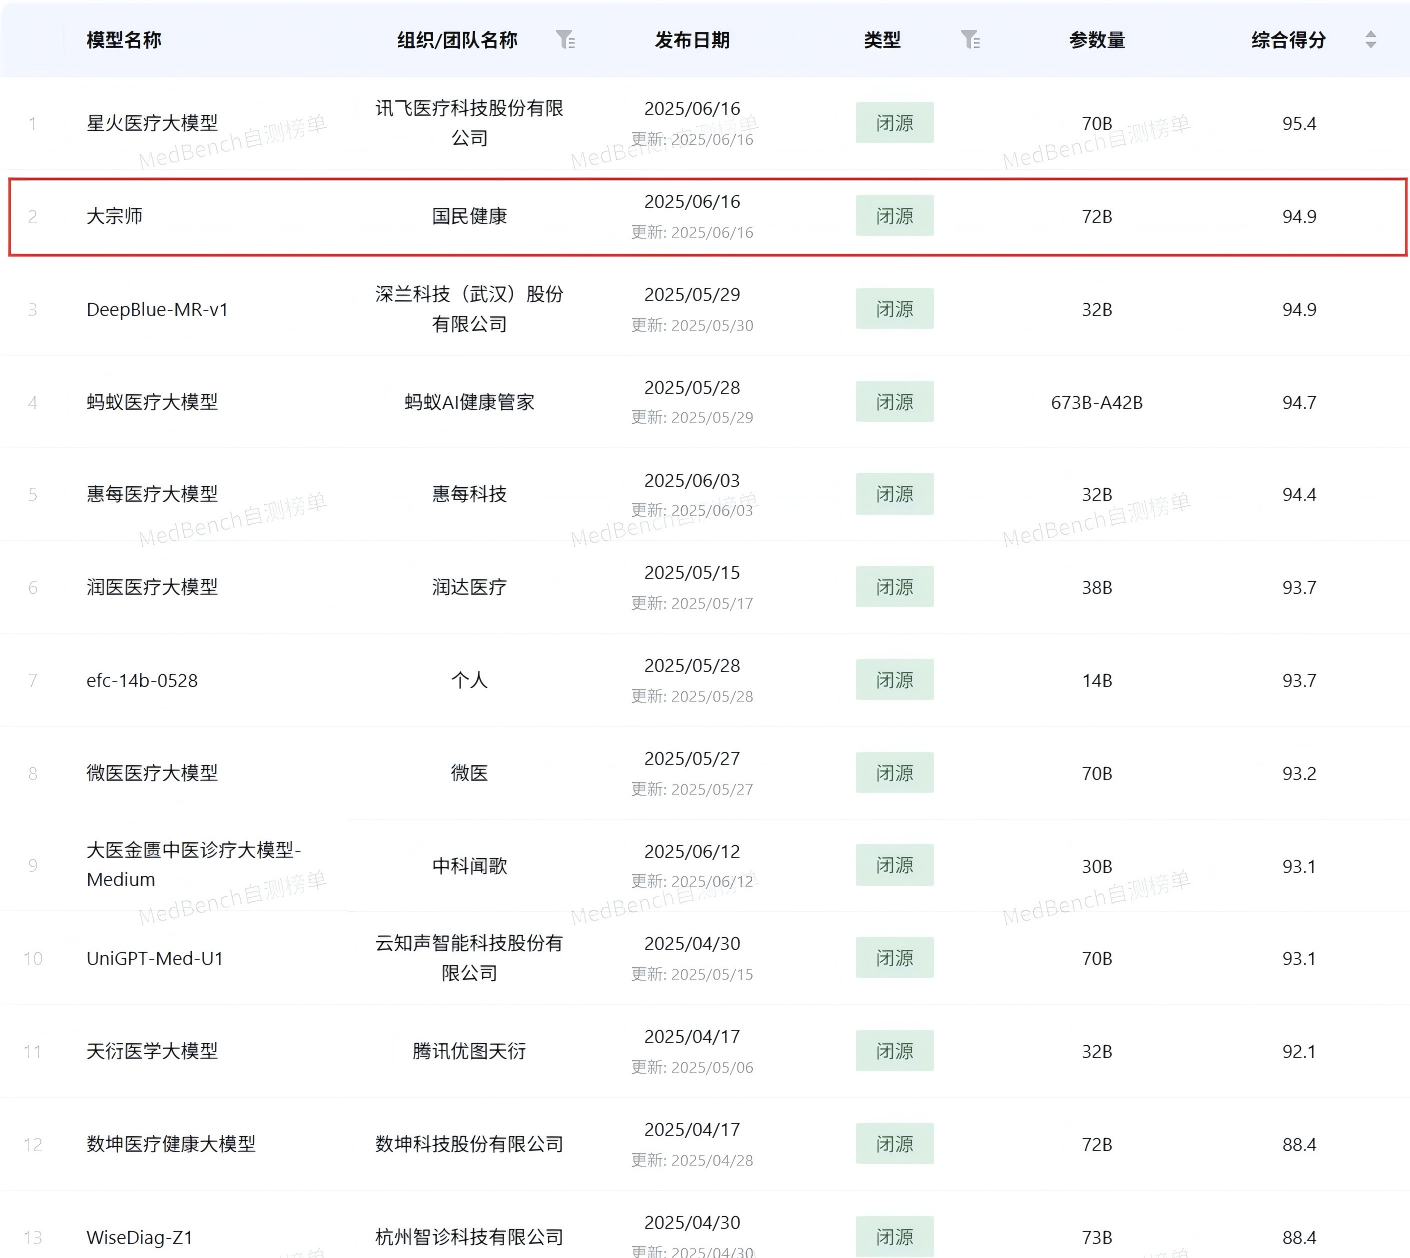Select model name 蚂蚁医疗大模型
1410x1258 pixels.
[152, 402]
